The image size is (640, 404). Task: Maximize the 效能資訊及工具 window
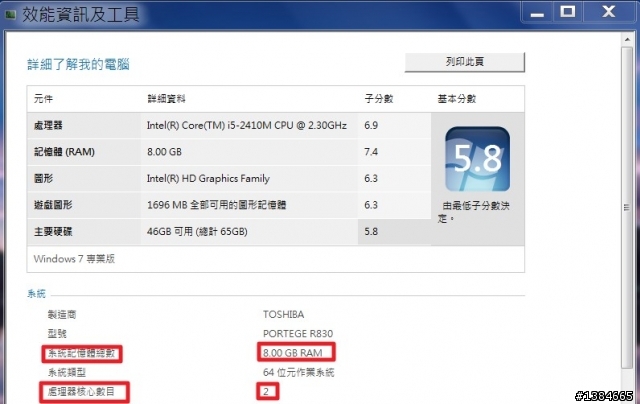point(568,12)
